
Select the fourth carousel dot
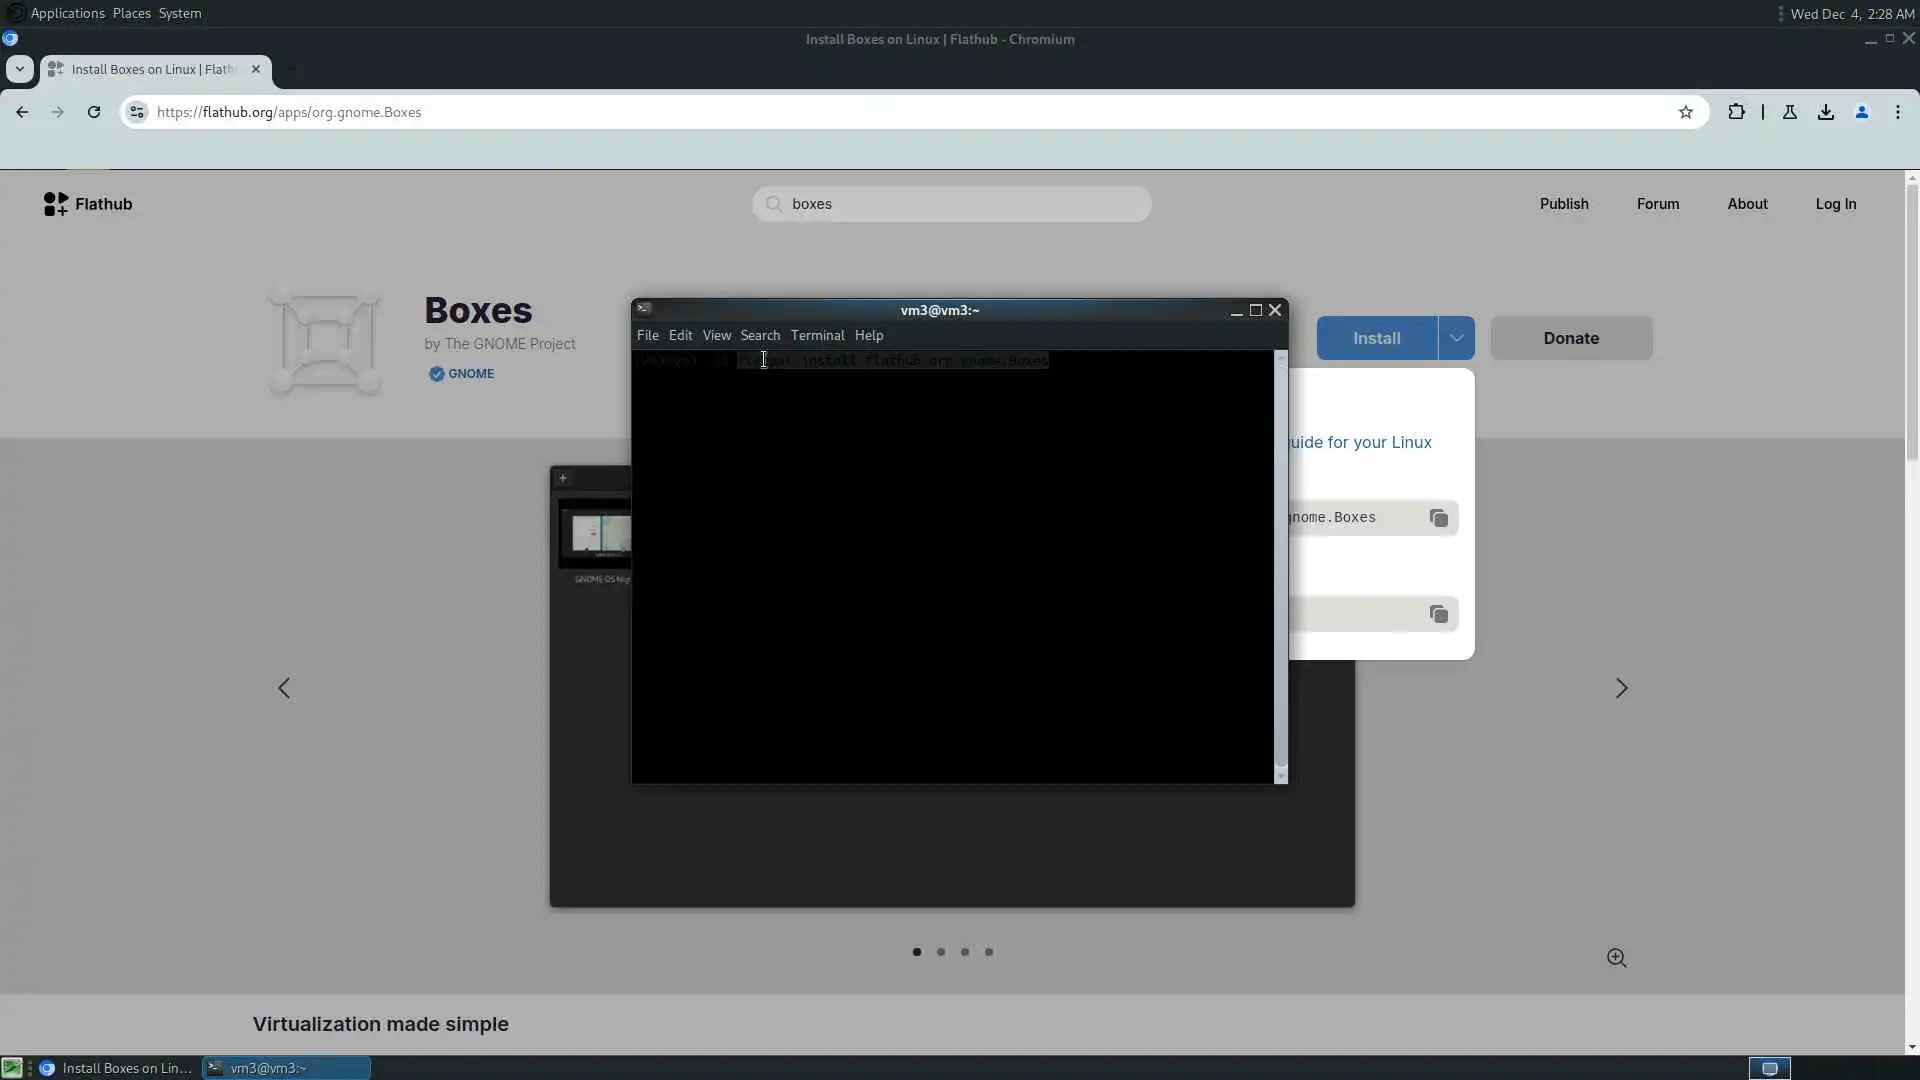coord(989,952)
